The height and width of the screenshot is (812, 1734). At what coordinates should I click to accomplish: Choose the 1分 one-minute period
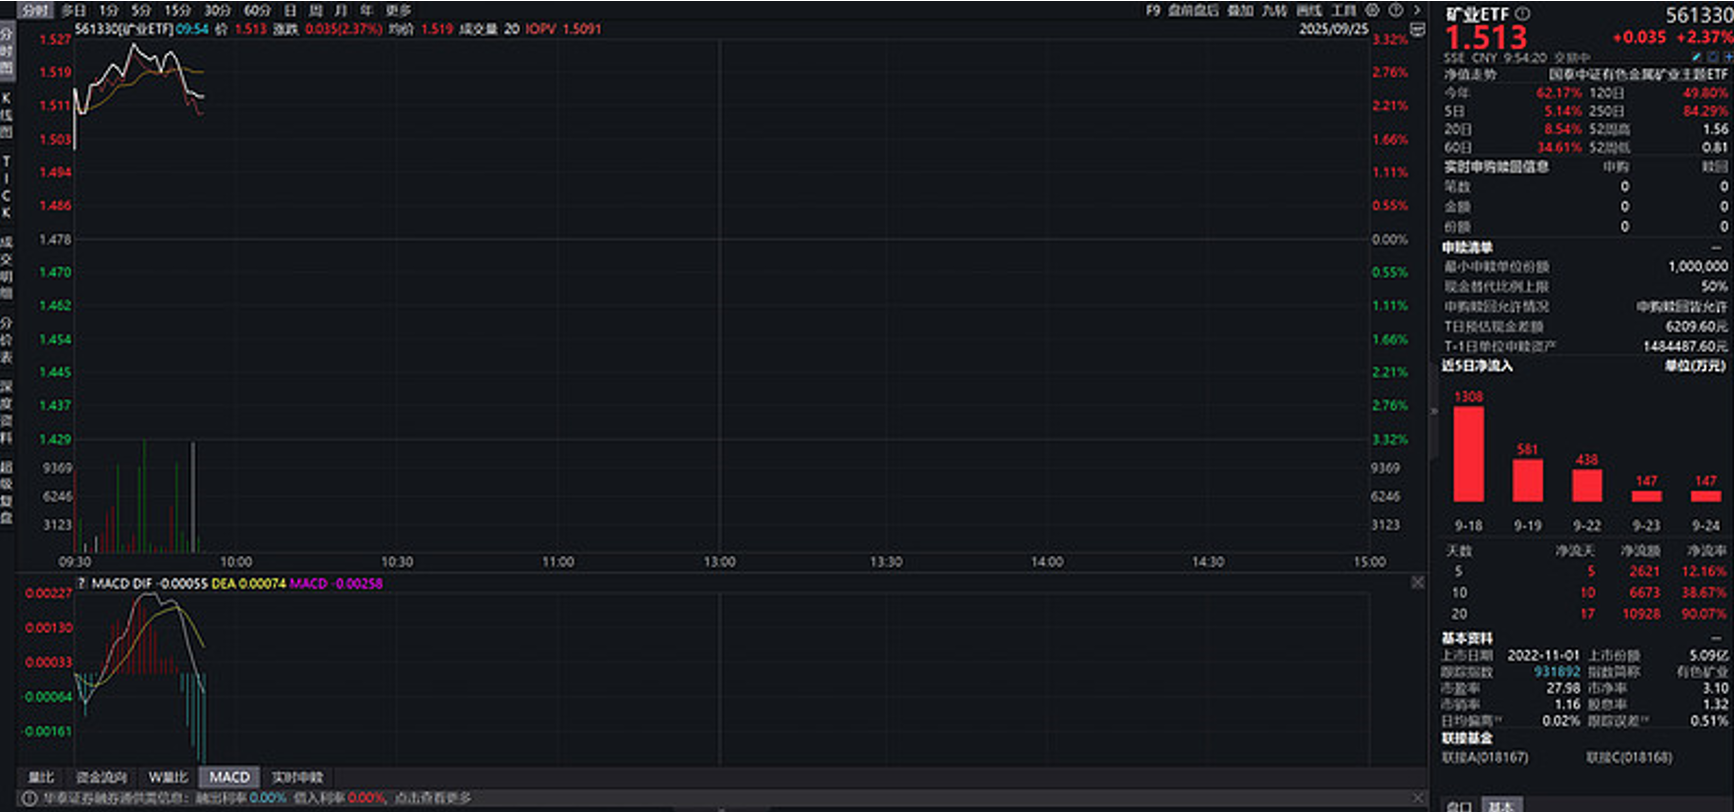point(109,10)
